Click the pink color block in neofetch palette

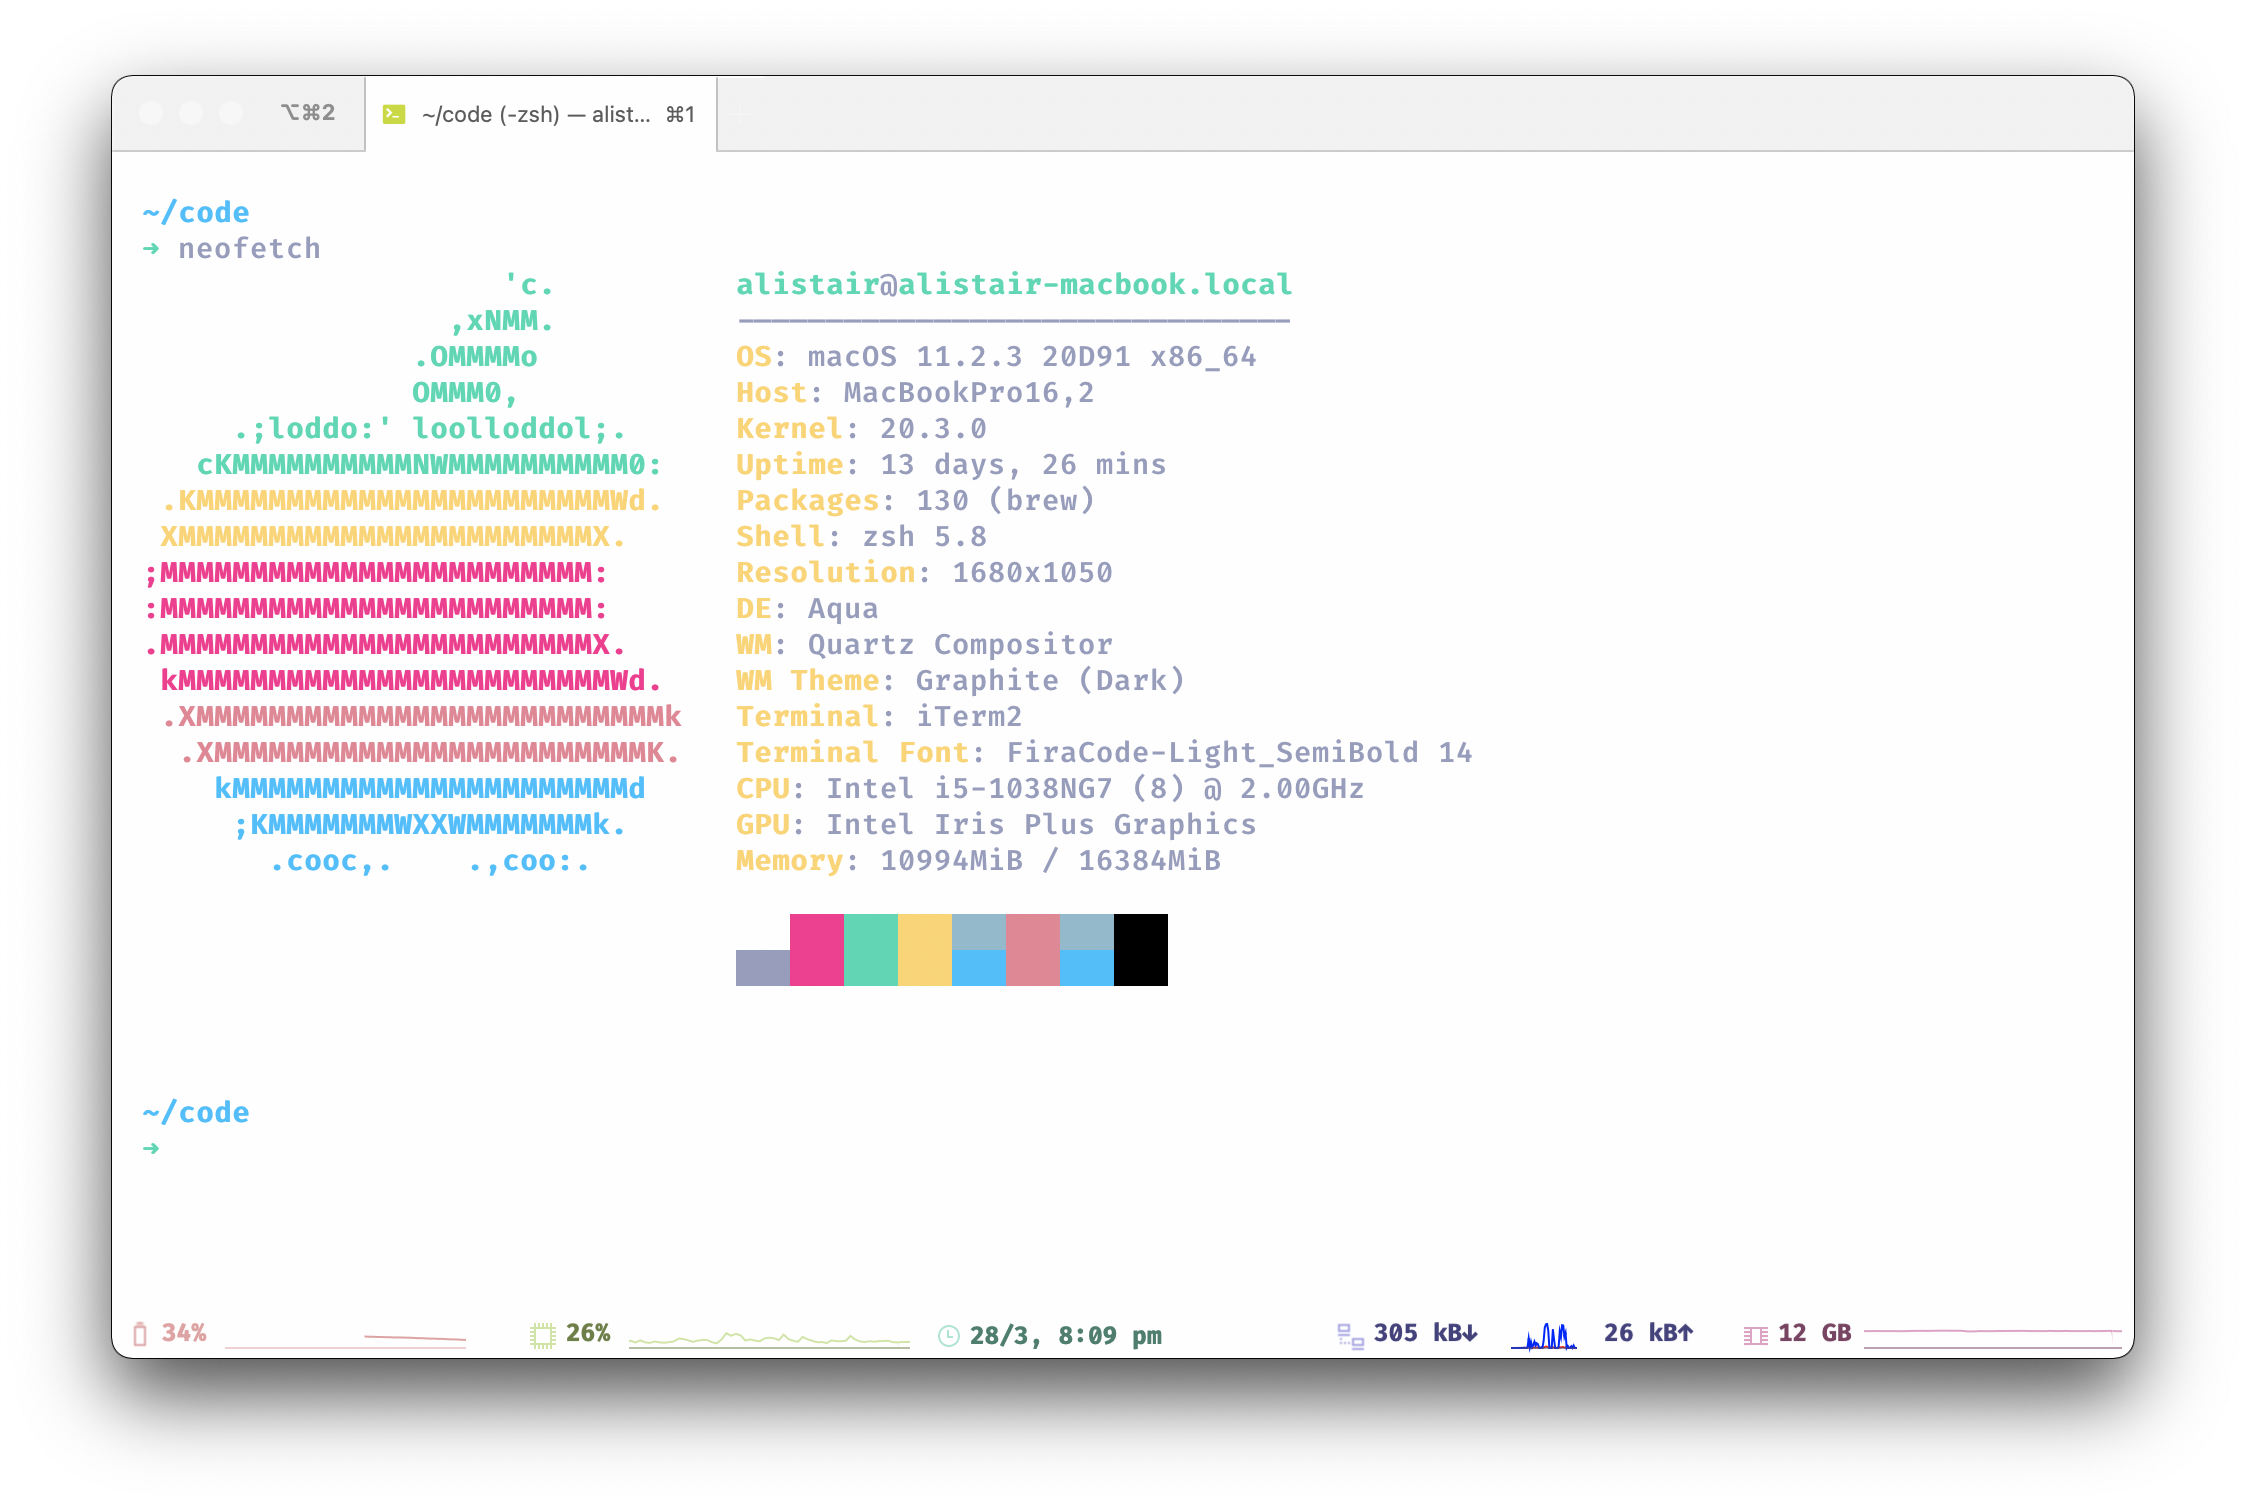pos(816,950)
